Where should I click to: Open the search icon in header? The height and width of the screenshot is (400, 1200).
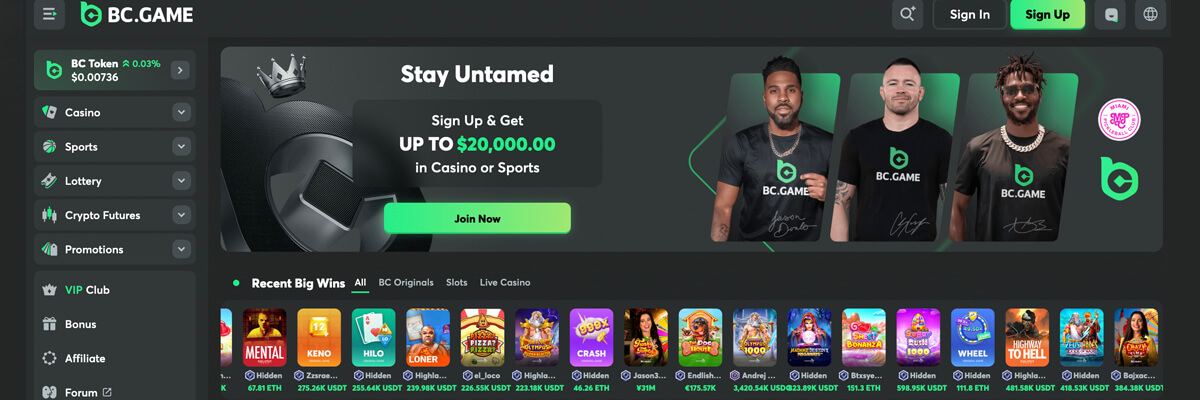point(908,14)
